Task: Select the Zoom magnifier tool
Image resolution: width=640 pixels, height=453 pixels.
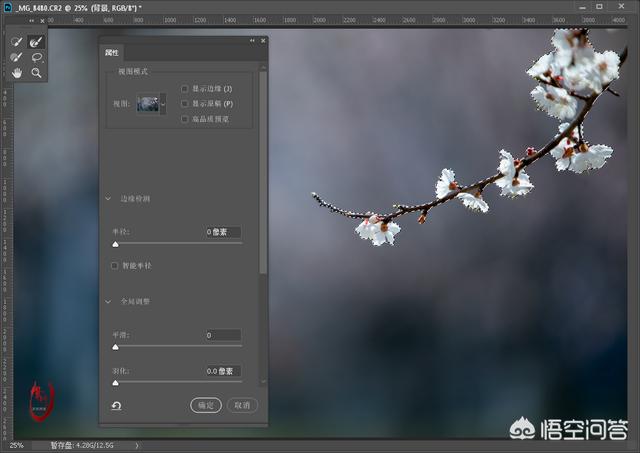Action: (36, 73)
